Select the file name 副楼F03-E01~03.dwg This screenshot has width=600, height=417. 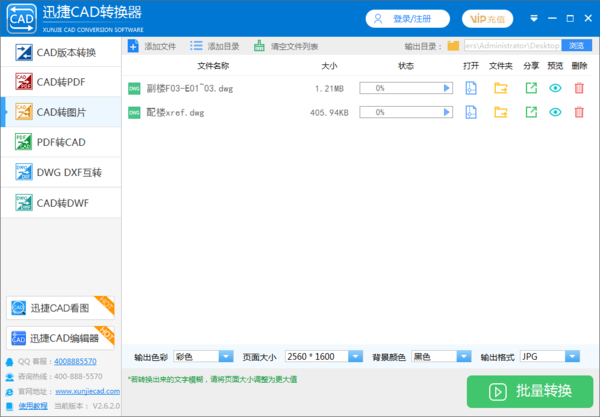190,89
